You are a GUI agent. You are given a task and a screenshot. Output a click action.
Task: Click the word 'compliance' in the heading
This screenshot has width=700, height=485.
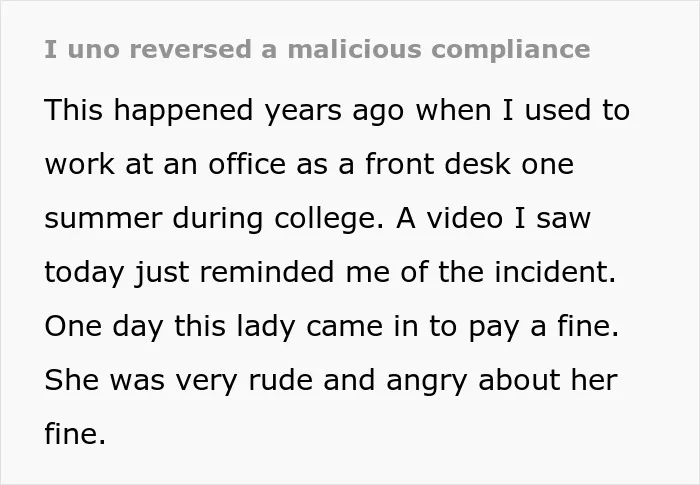click(511, 50)
